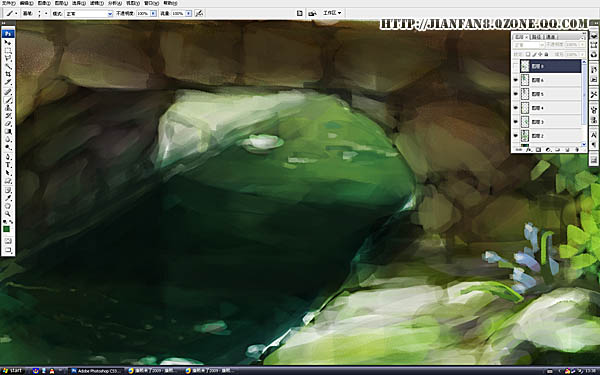Select the Magic Wand tool

tap(8, 66)
